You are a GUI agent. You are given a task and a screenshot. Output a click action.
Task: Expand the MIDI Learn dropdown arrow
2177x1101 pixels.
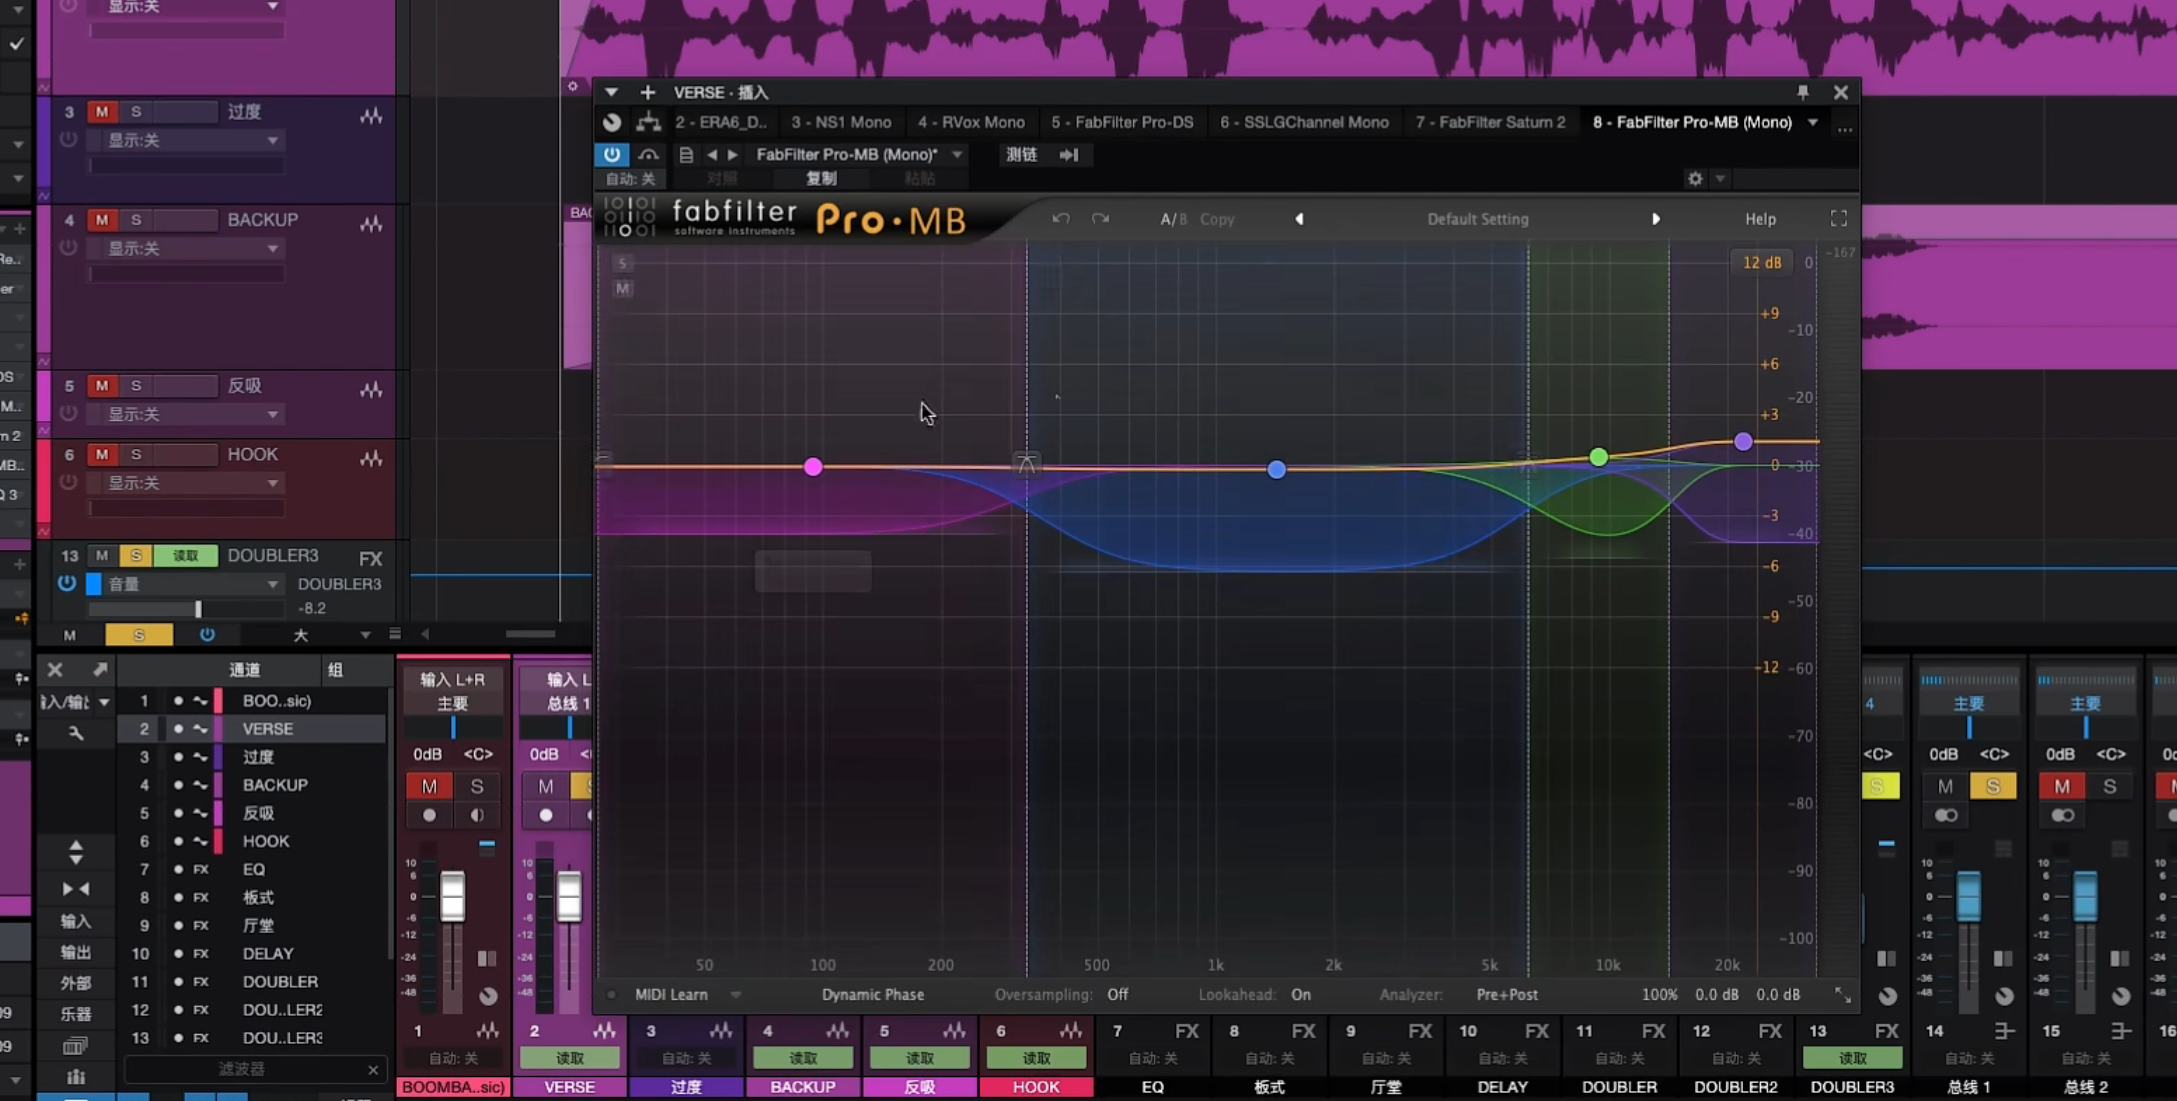pos(736,995)
